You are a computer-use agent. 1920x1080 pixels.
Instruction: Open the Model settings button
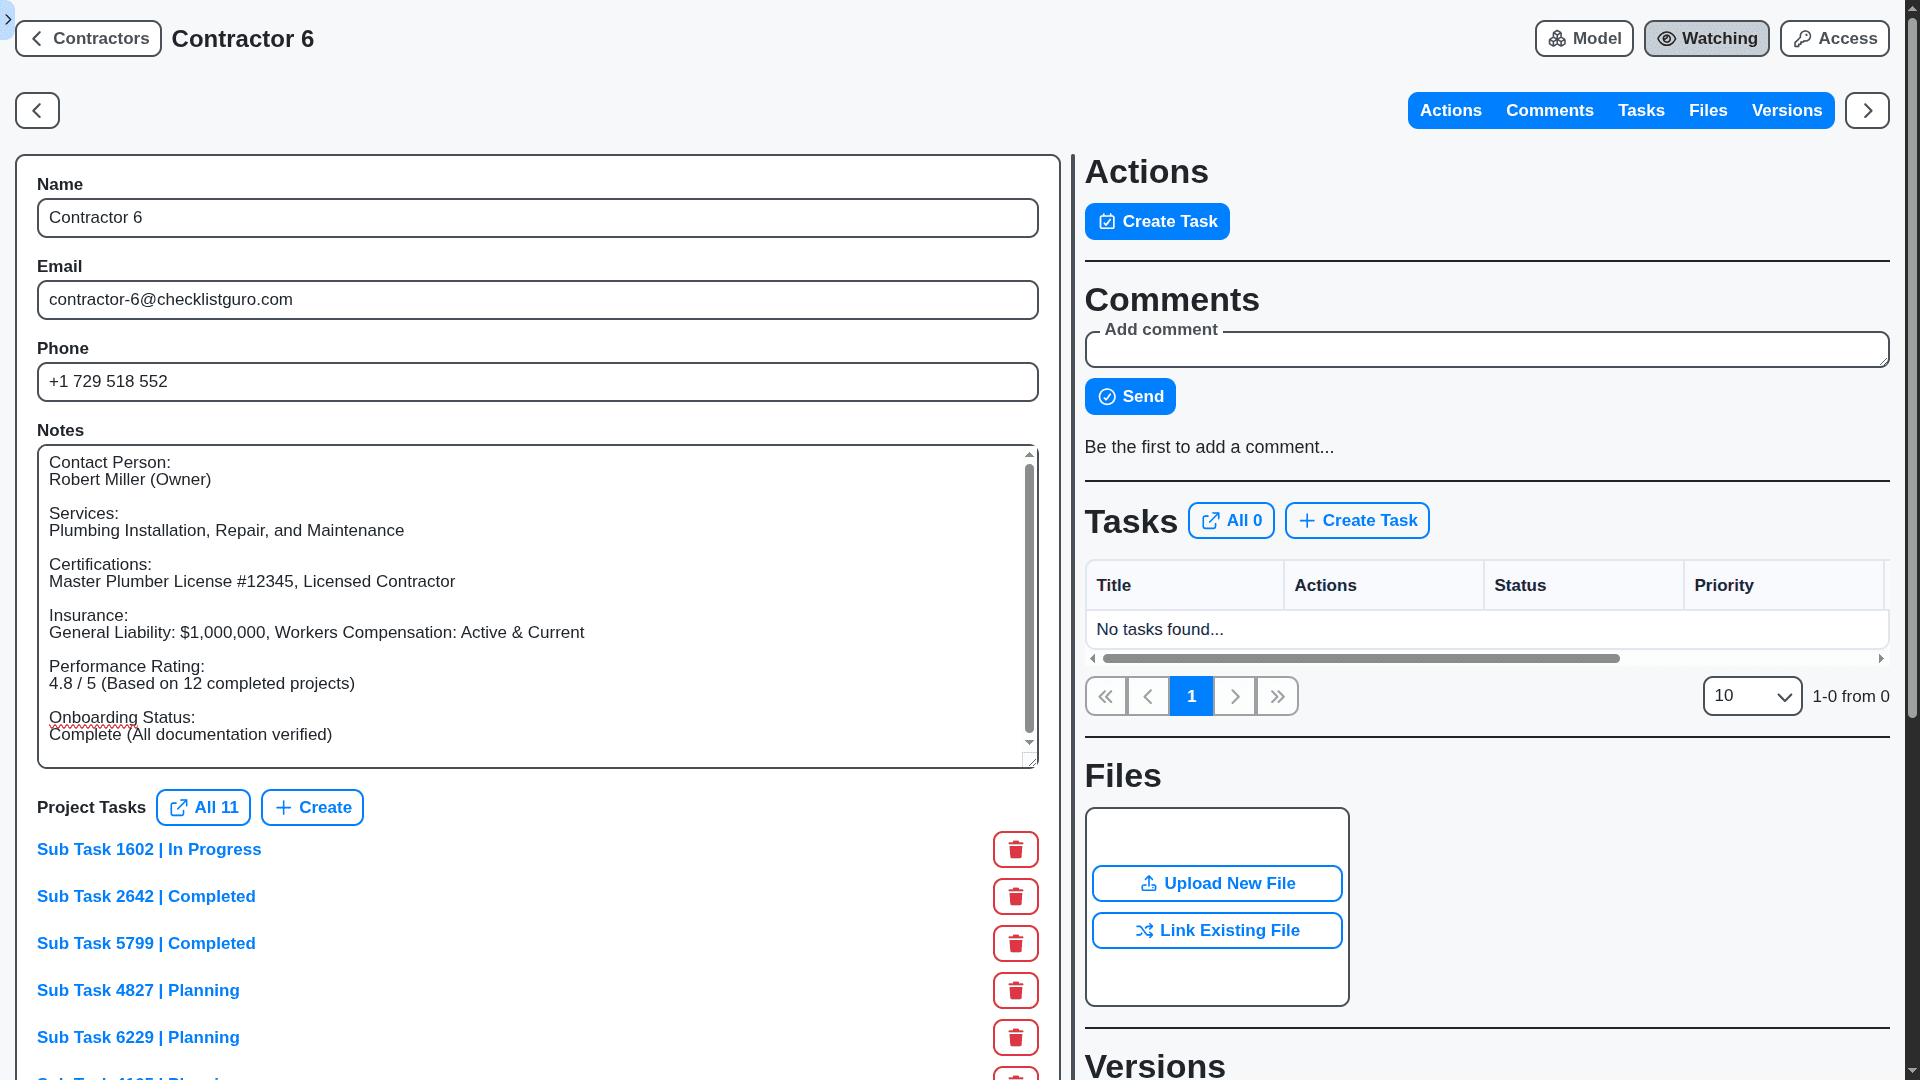click(x=1583, y=39)
